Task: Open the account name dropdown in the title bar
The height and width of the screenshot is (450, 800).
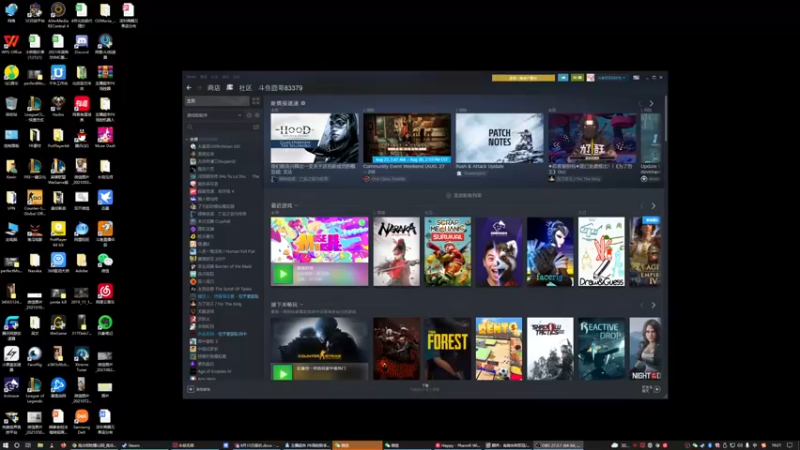Action: (x=612, y=78)
